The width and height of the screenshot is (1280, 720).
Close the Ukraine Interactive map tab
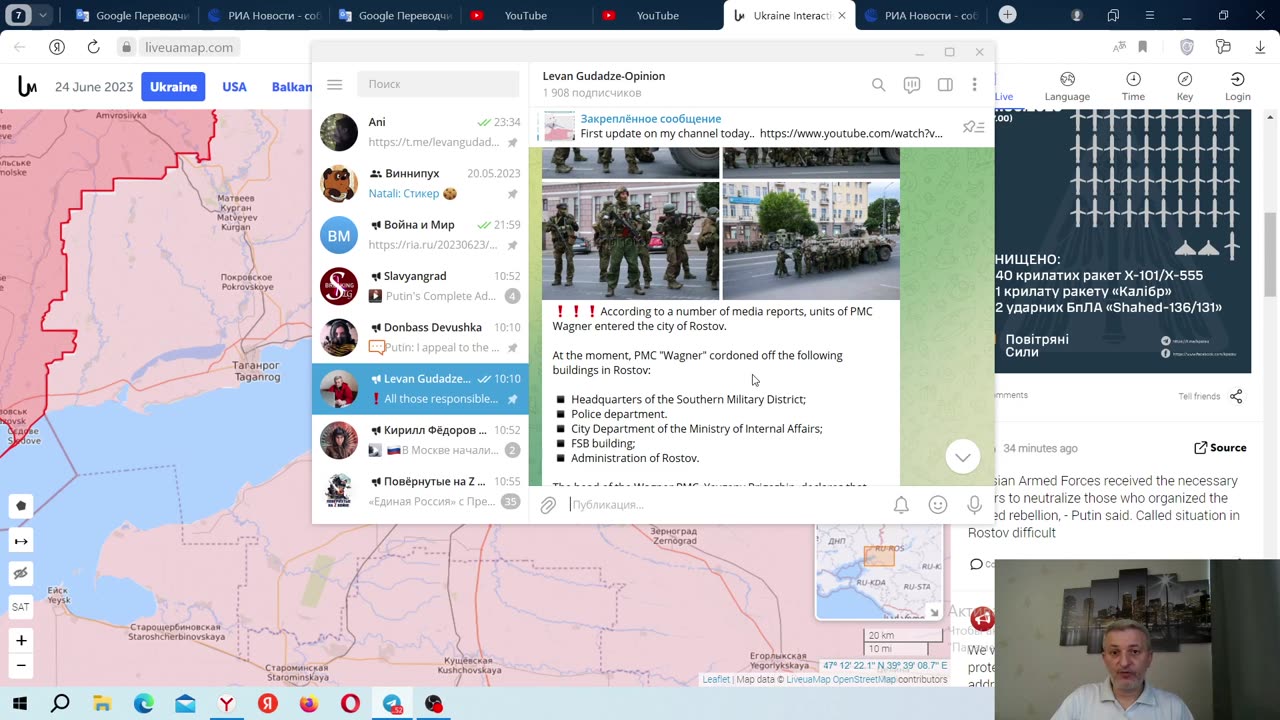[842, 15]
